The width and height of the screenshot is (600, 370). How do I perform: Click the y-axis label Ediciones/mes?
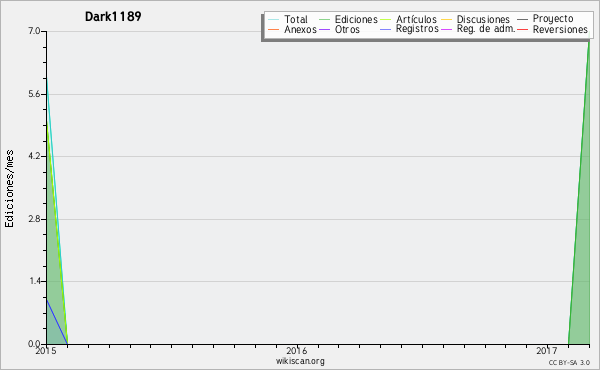click(9, 189)
